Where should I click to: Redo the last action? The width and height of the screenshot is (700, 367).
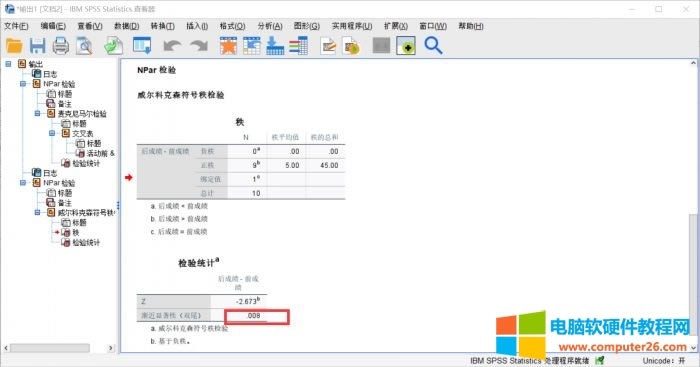coord(199,46)
